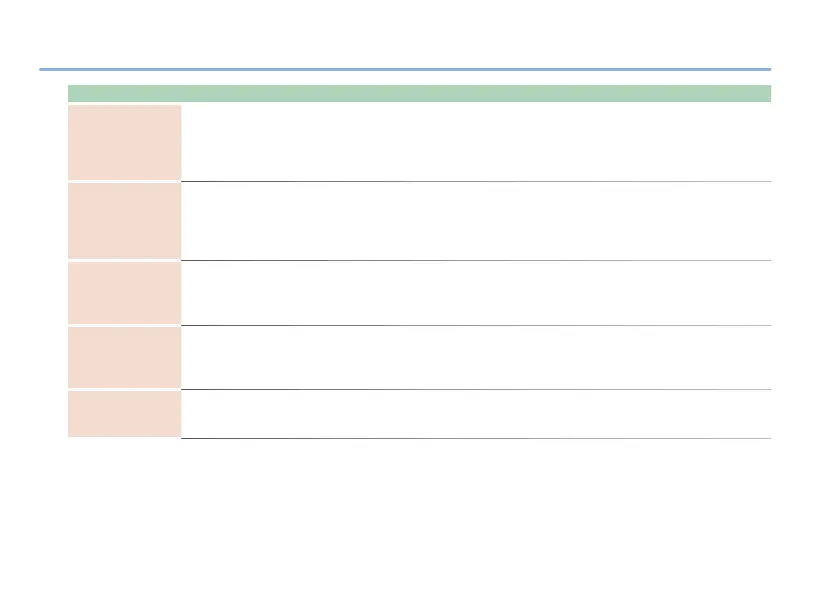The image size is (839, 595).
Task: Click the fifth, shortest peach cell
Action: point(124,413)
